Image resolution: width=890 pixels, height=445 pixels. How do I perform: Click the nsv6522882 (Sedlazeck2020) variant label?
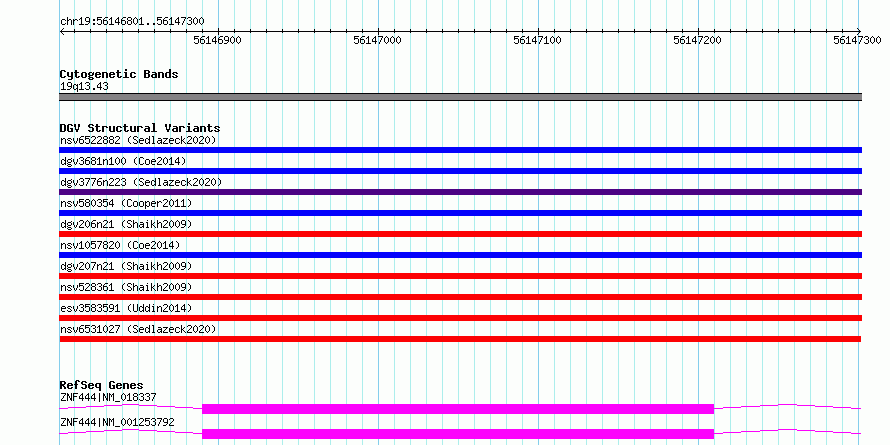tap(138, 140)
